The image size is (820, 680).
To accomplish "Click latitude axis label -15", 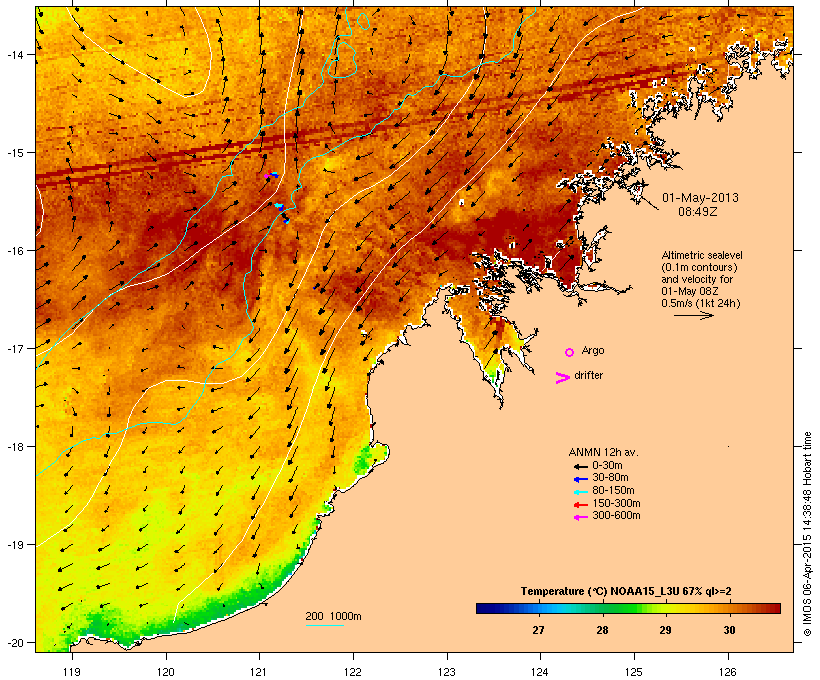I will pyautogui.click(x=15, y=153).
